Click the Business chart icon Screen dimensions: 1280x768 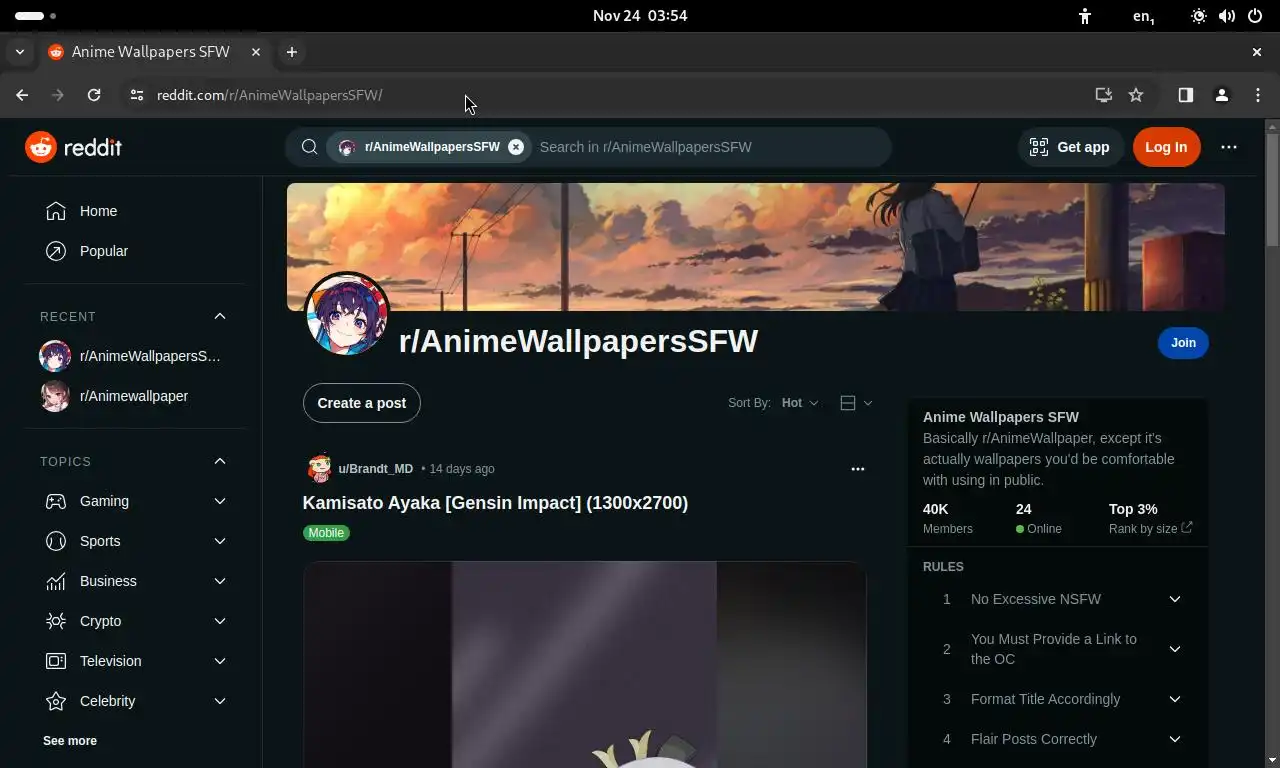[56, 581]
